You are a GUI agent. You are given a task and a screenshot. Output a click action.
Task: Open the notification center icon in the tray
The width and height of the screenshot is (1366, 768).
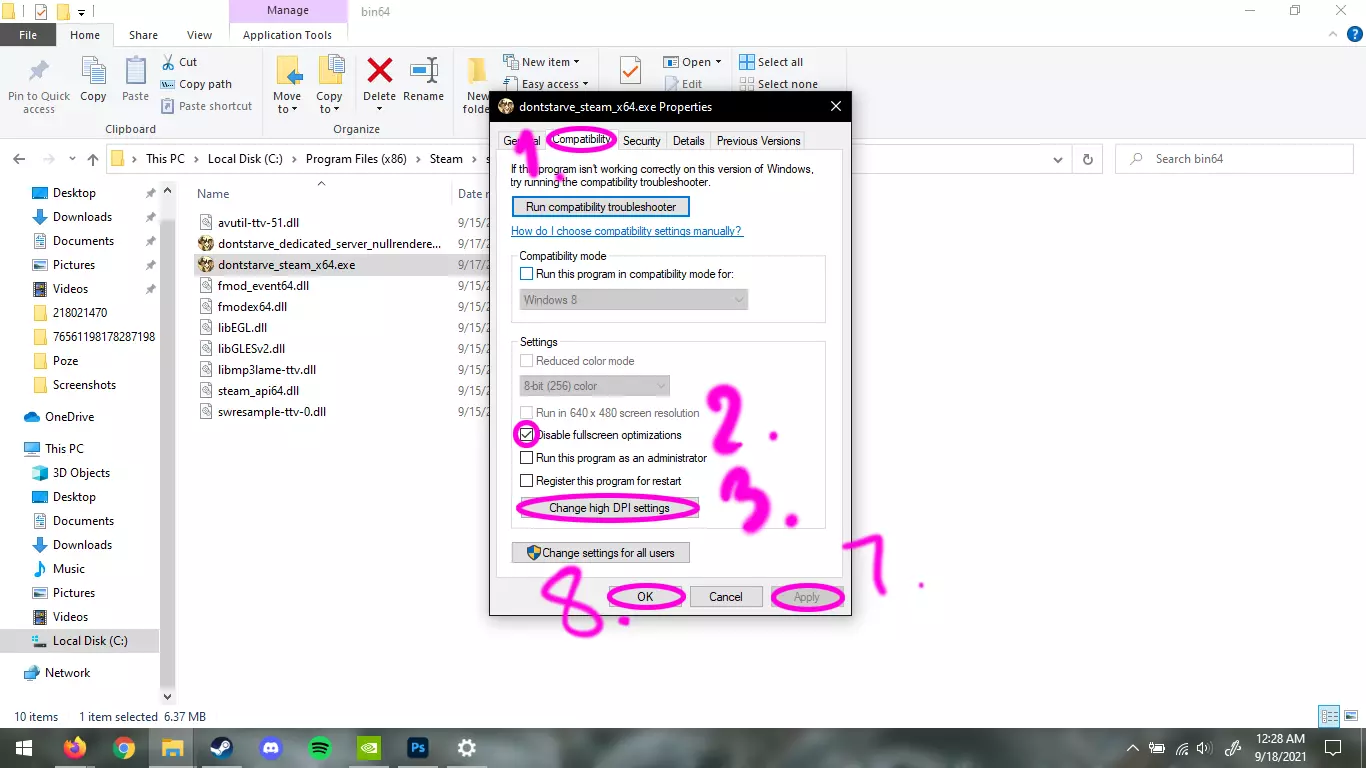[x=1332, y=748]
